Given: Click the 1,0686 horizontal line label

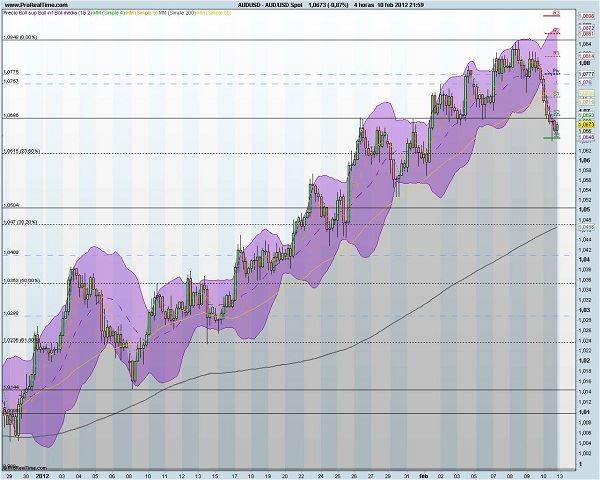Looking at the screenshot, I should 11,116.
